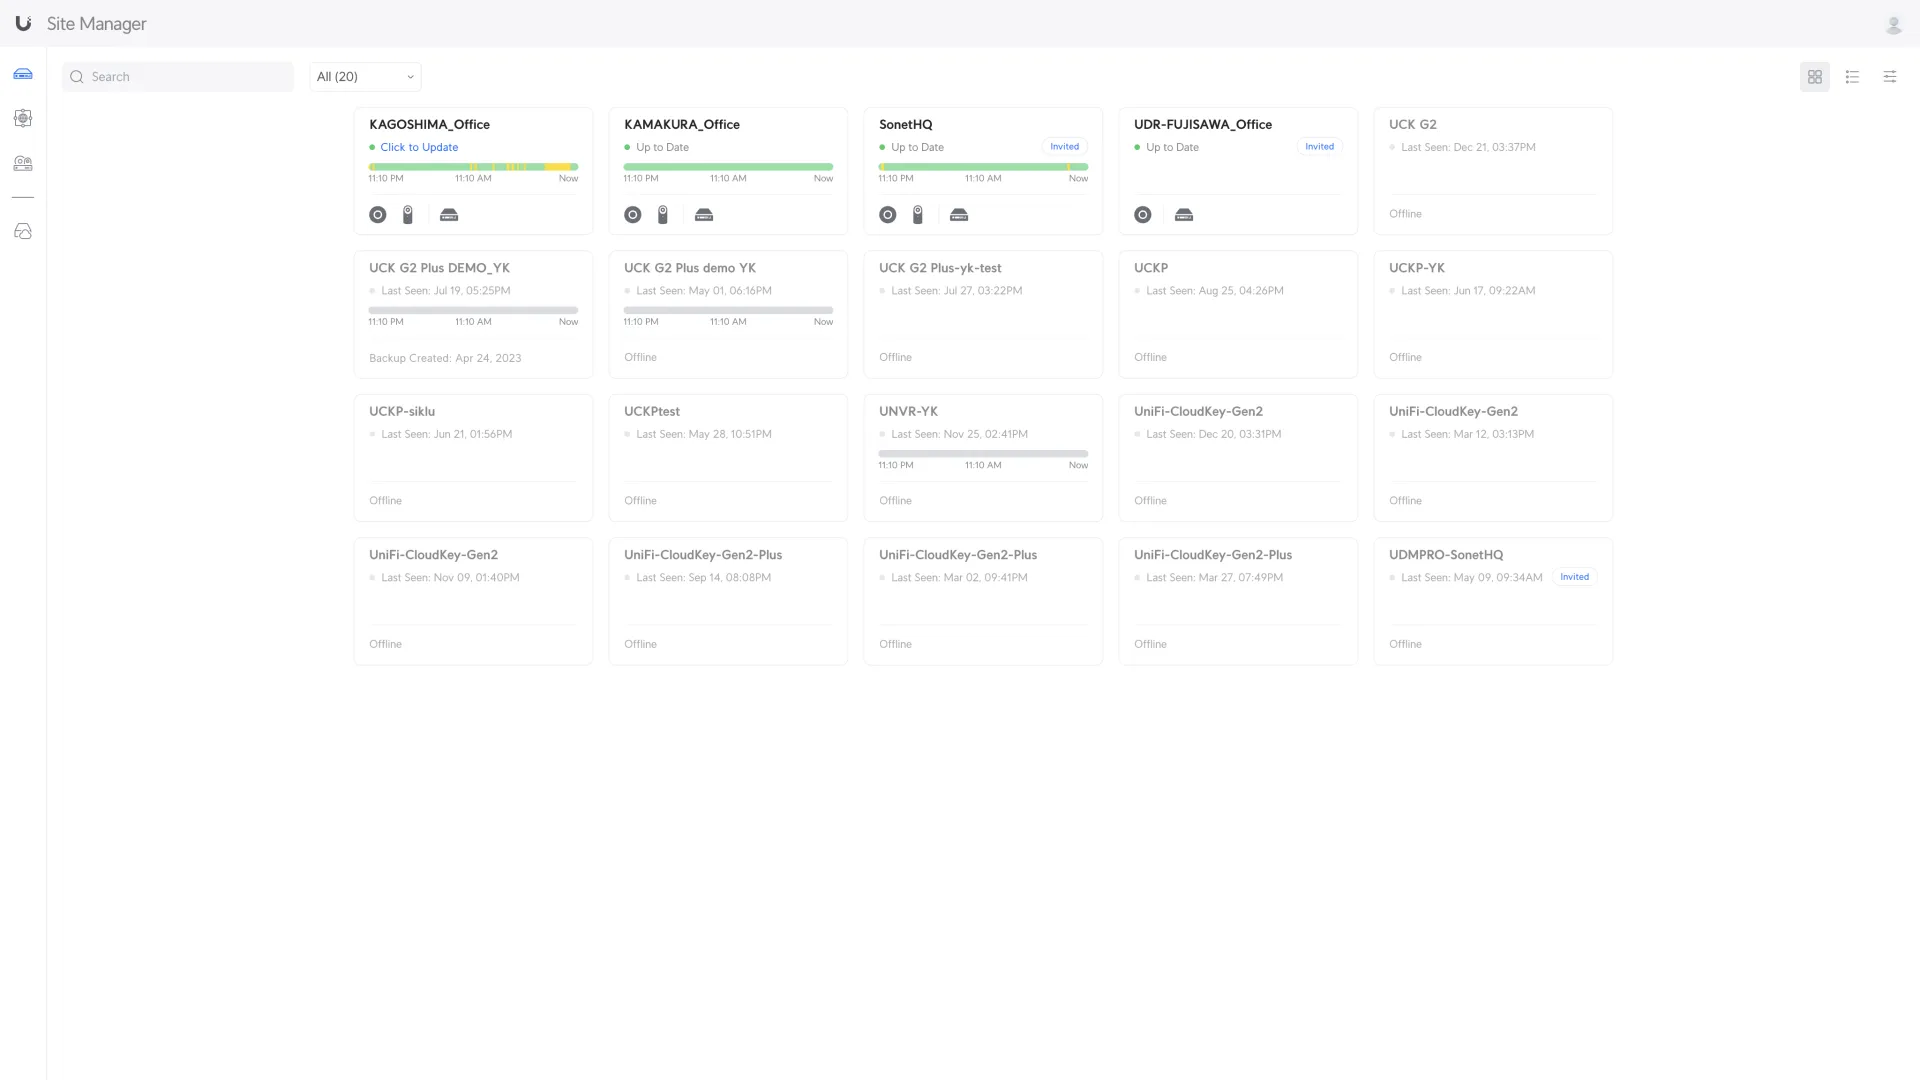Select the UNVR-YK card title

click(x=908, y=411)
